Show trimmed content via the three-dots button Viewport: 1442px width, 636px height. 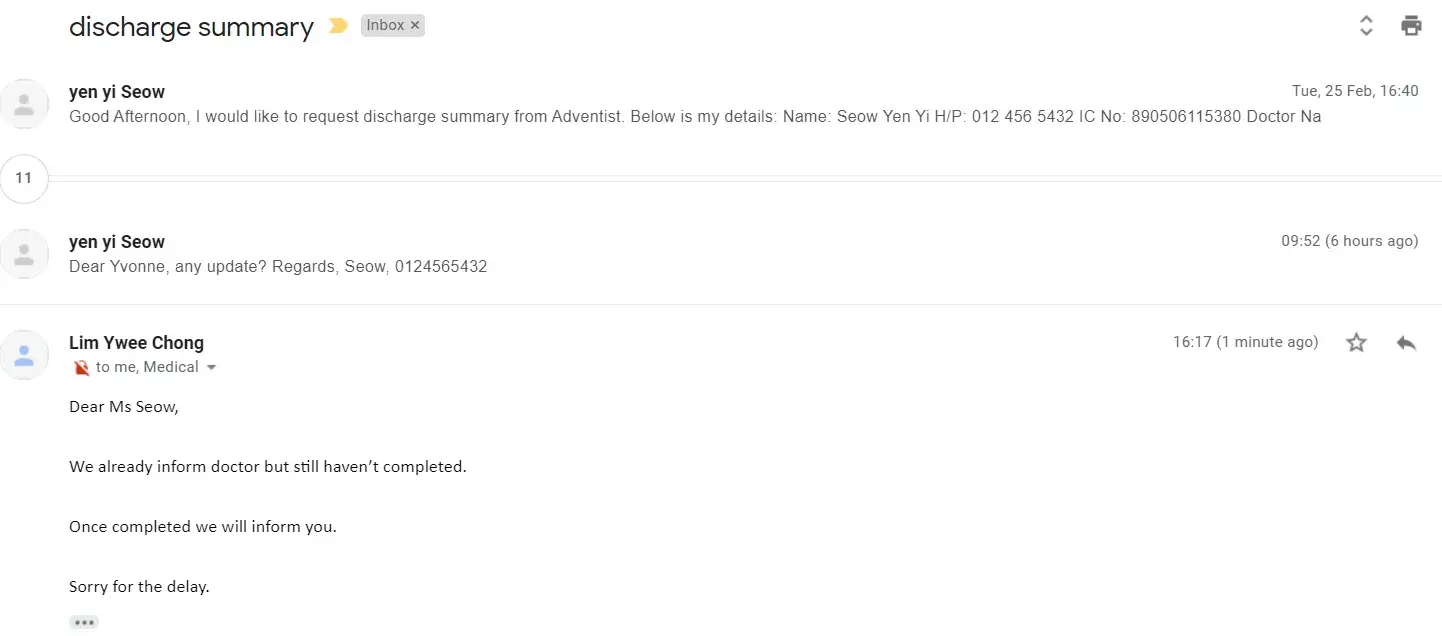tap(84, 622)
